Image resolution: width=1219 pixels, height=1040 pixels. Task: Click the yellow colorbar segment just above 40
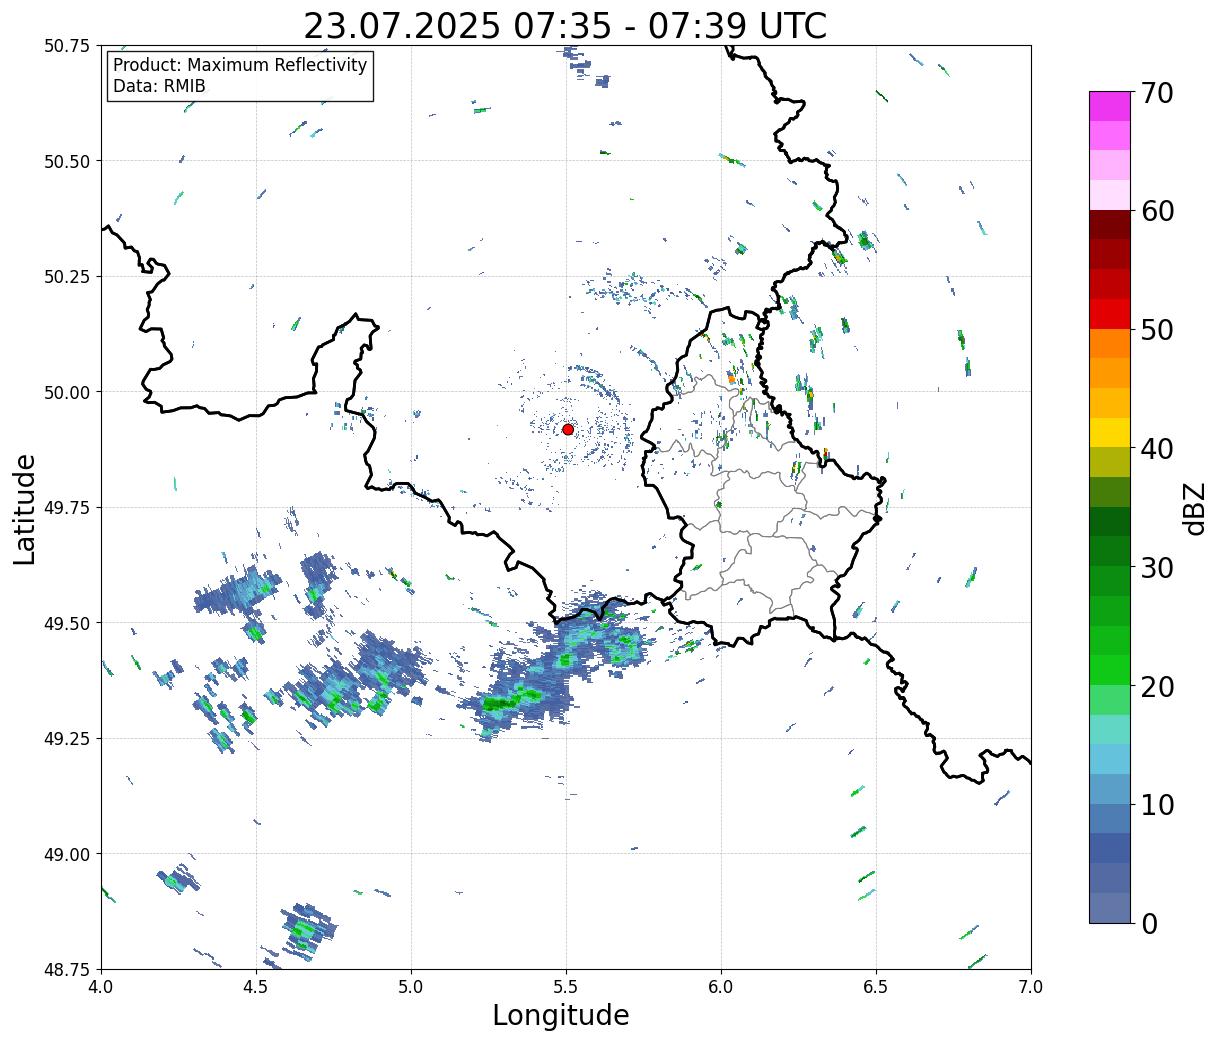click(x=1110, y=432)
